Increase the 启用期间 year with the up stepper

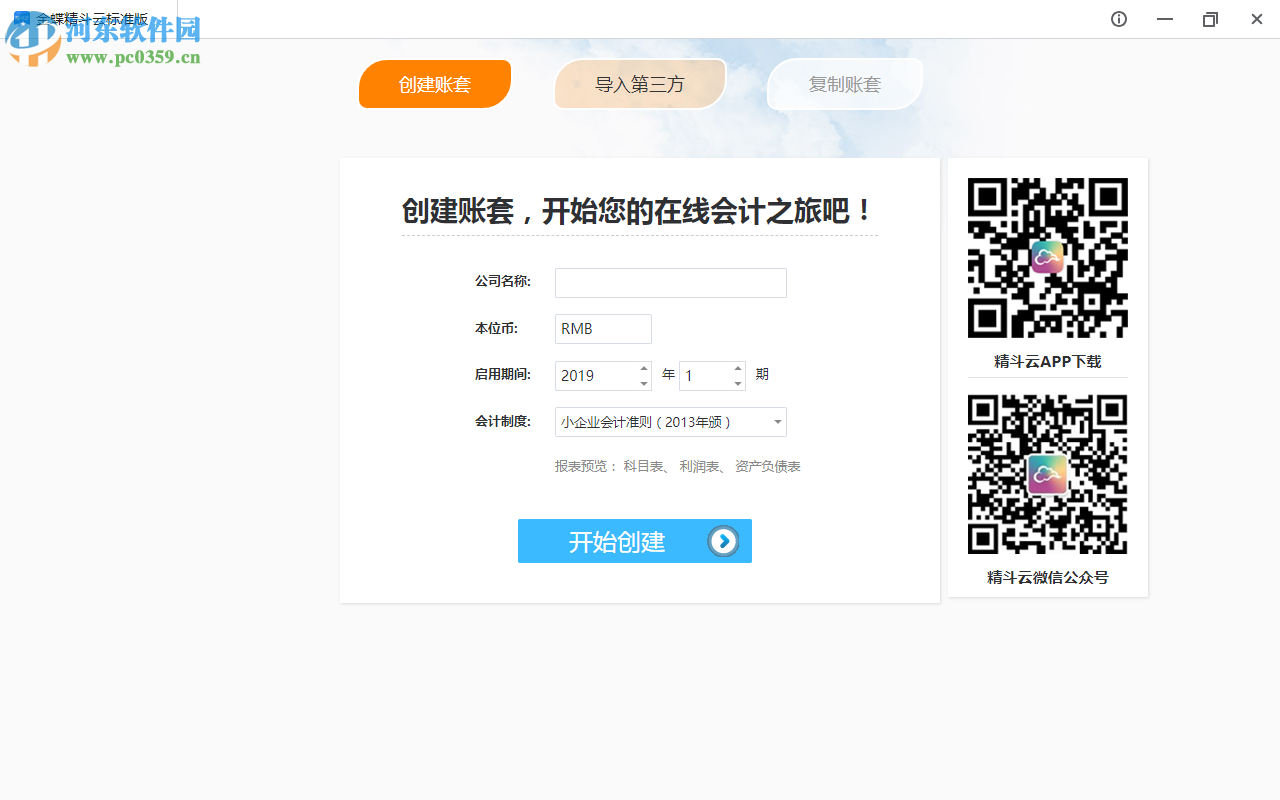643,369
